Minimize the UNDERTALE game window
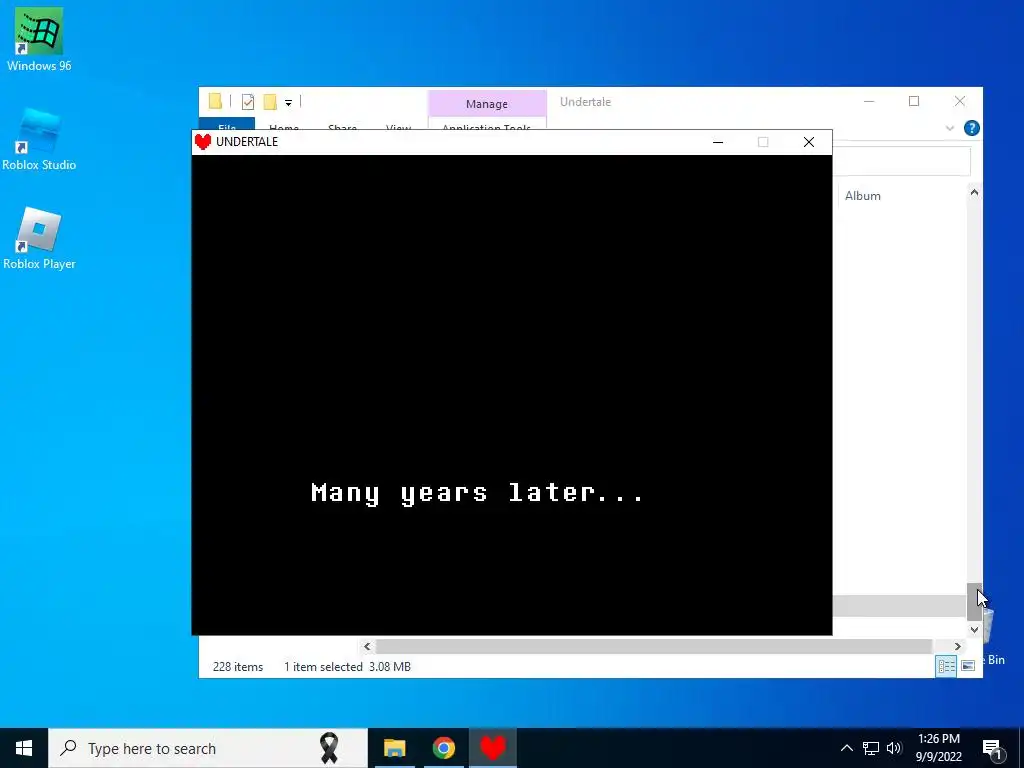The image size is (1024, 768). point(718,142)
